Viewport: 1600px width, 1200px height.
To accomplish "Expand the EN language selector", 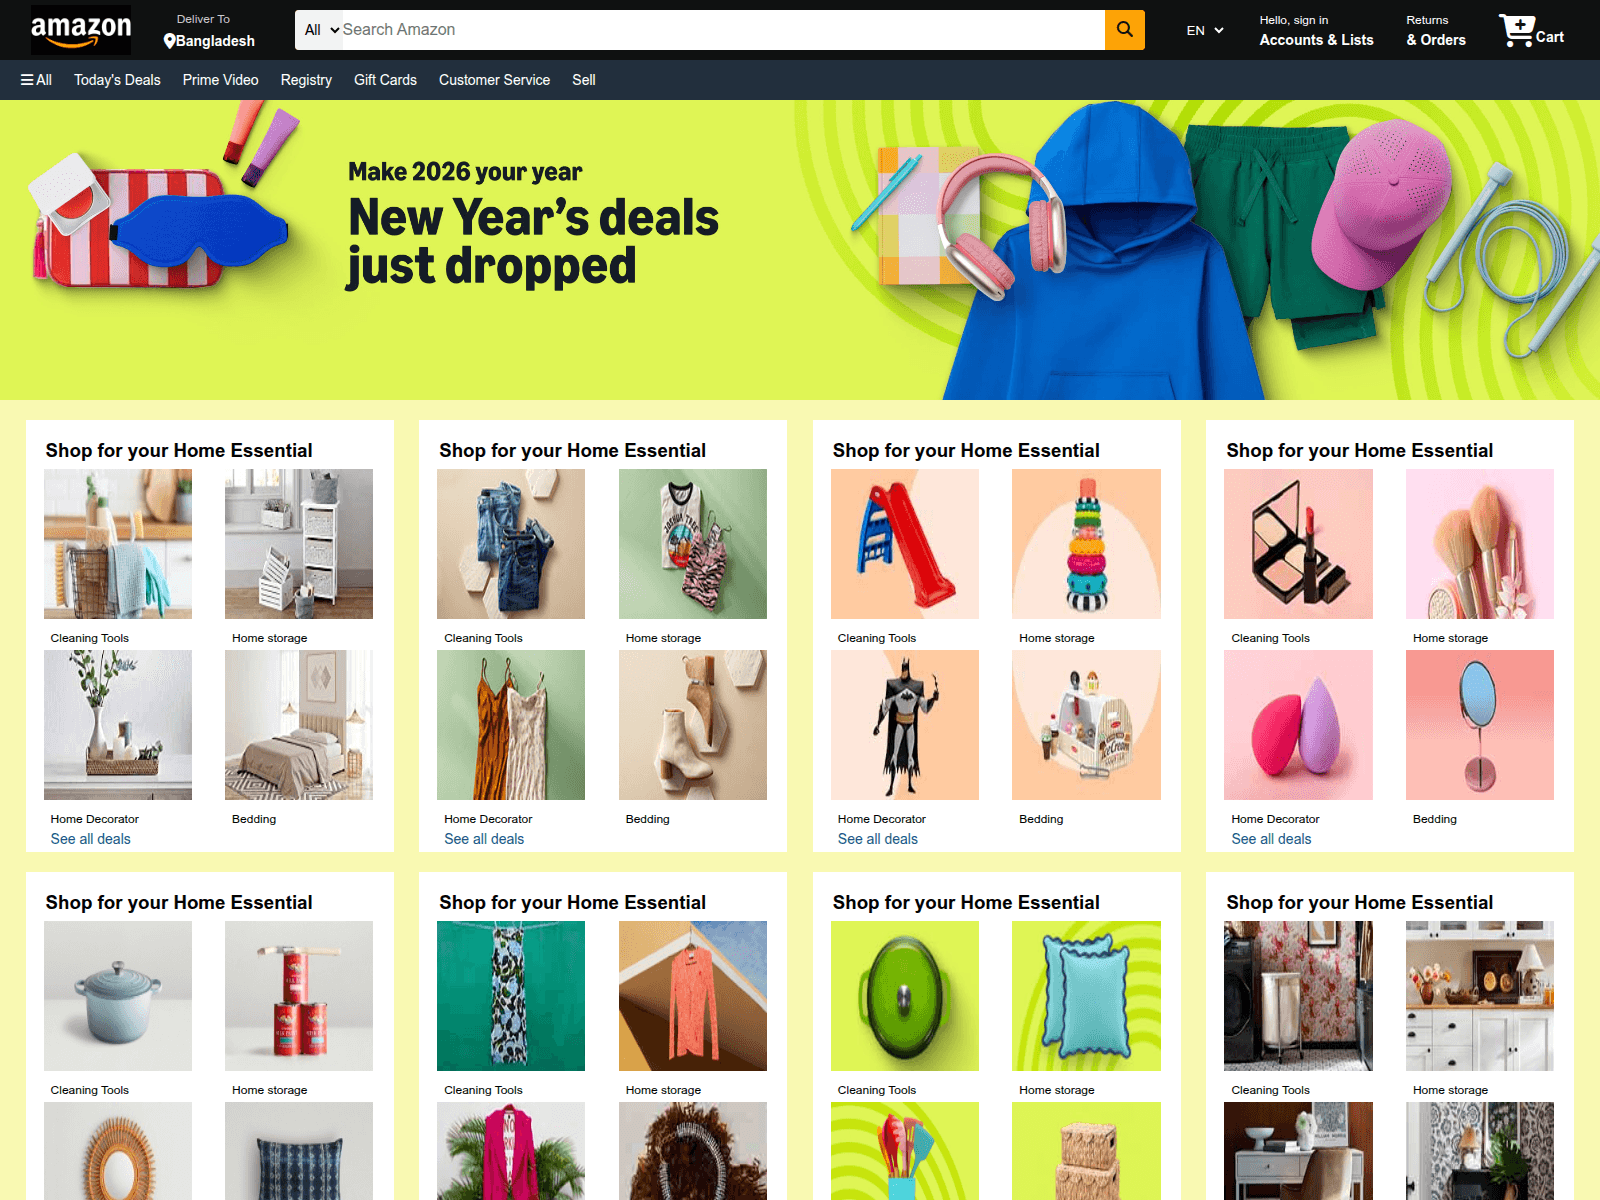I will 1205,31.
